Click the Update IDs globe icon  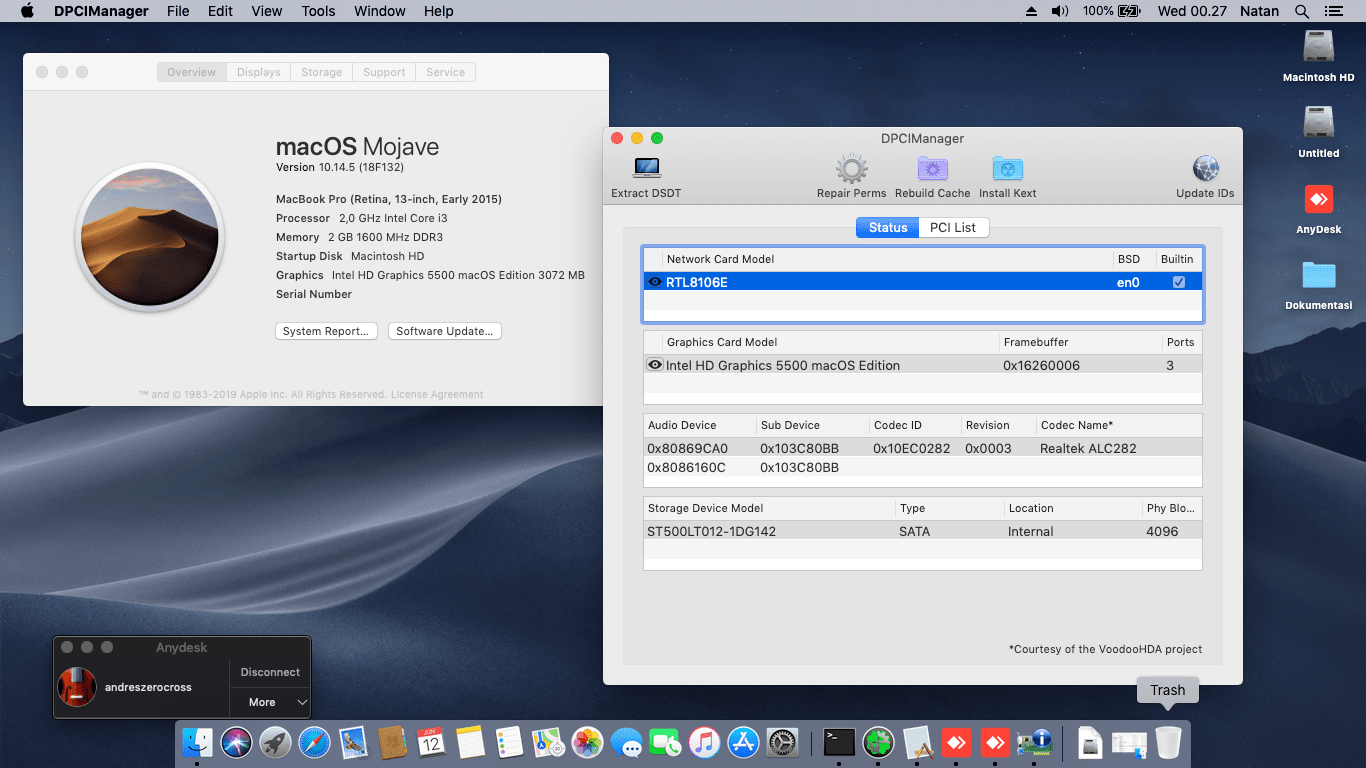[1205, 168]
